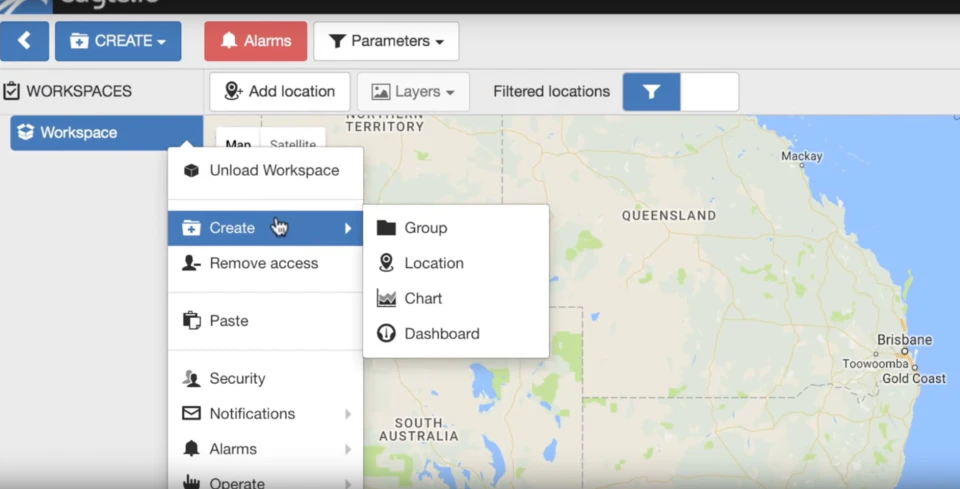Viewport: 960px width, 489px height.
Task: Click the Chart graph icon
Action: click(x=386, y=299)
